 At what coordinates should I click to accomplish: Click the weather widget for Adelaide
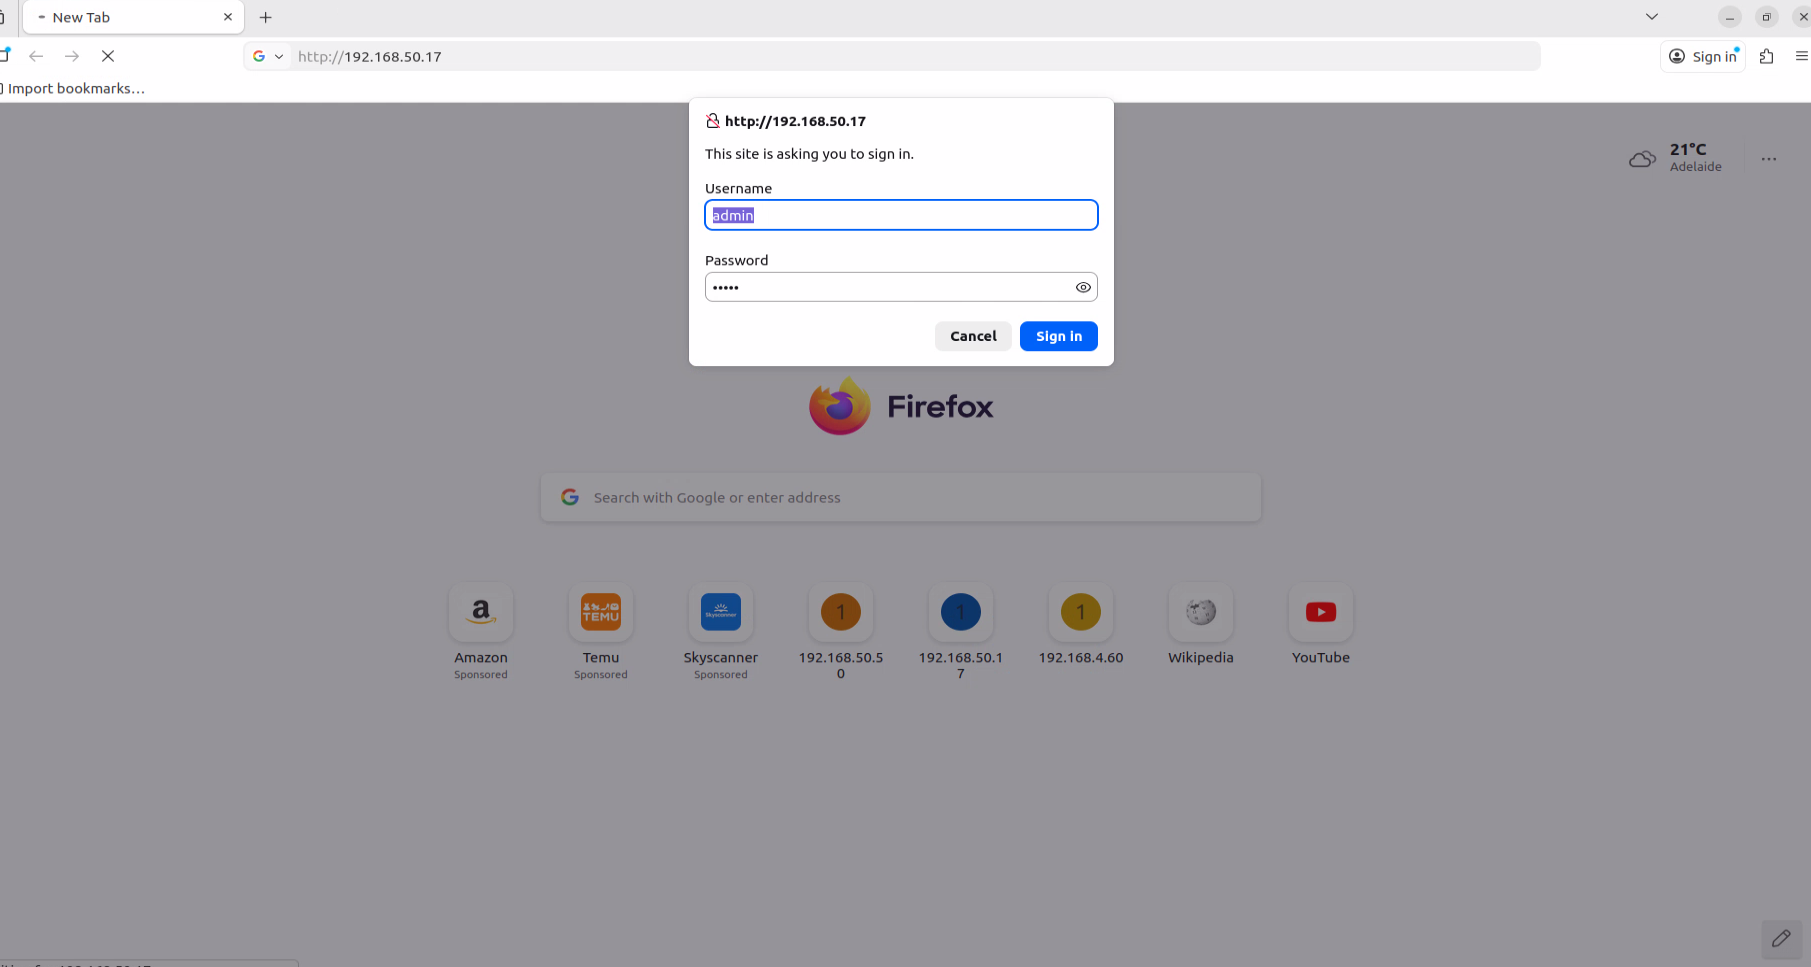[1676, 158]
